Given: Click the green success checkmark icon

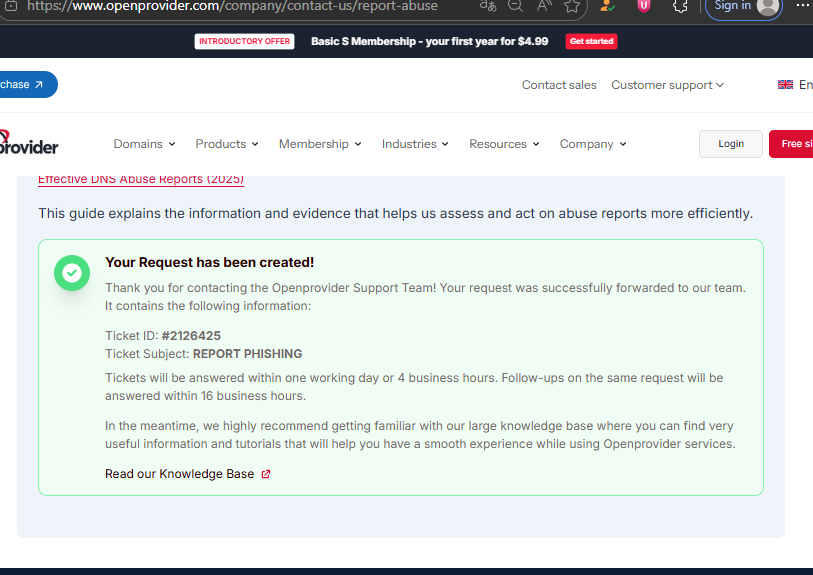Looking at the screenshot, I should [x=72, y=273].
